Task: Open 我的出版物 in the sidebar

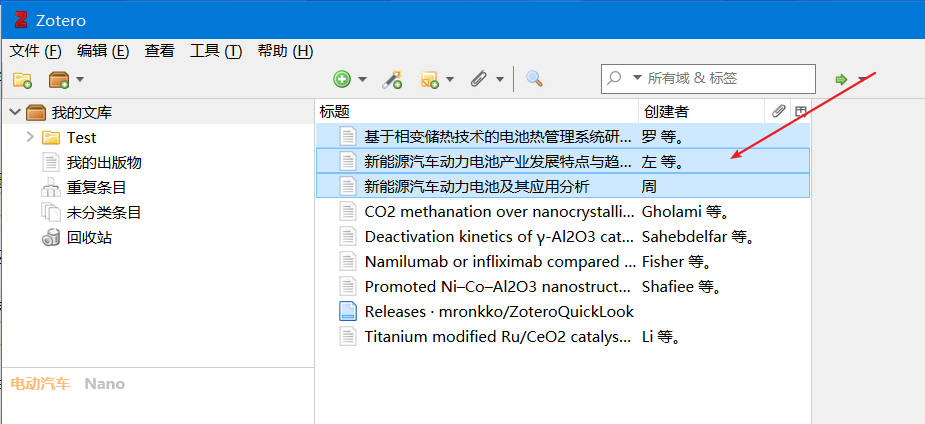Action: click(104, 163)
